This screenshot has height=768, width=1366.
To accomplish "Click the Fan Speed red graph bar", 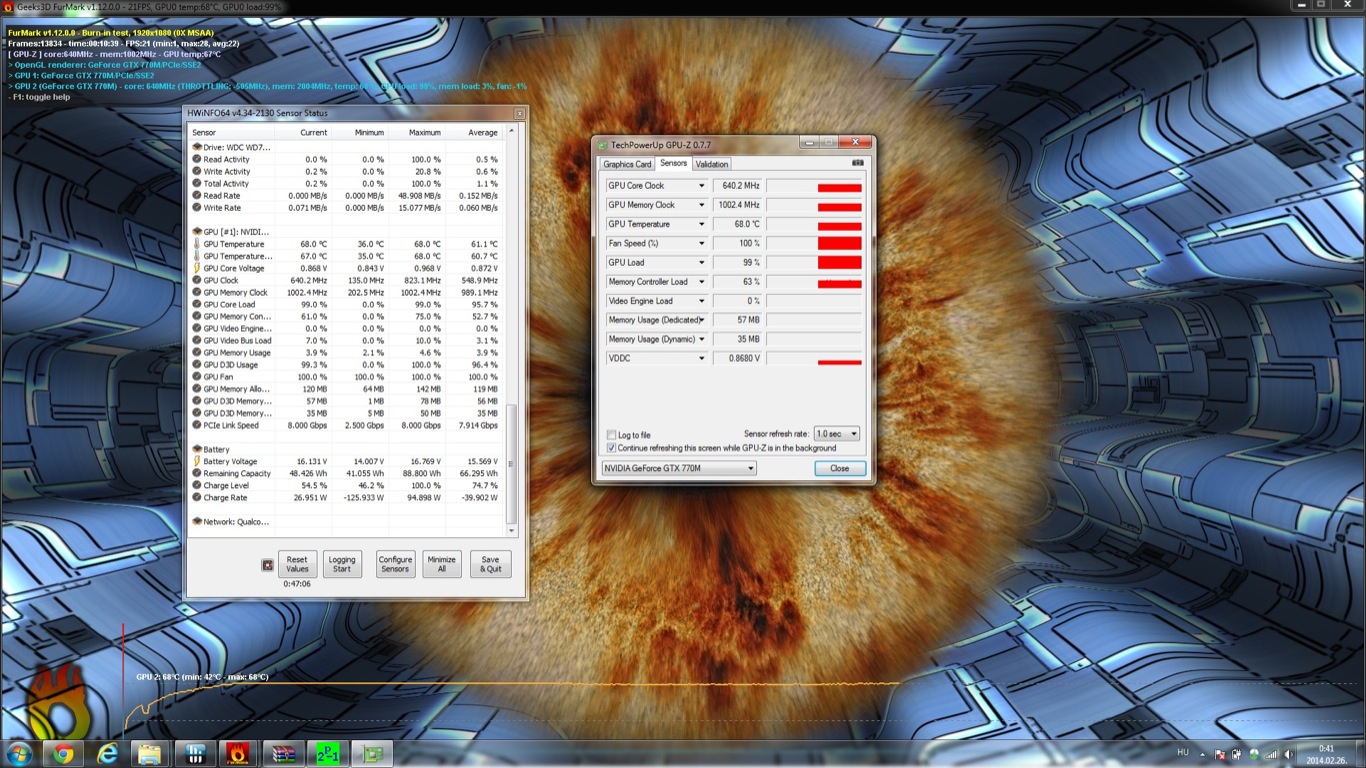I will [x=839, y=244].
